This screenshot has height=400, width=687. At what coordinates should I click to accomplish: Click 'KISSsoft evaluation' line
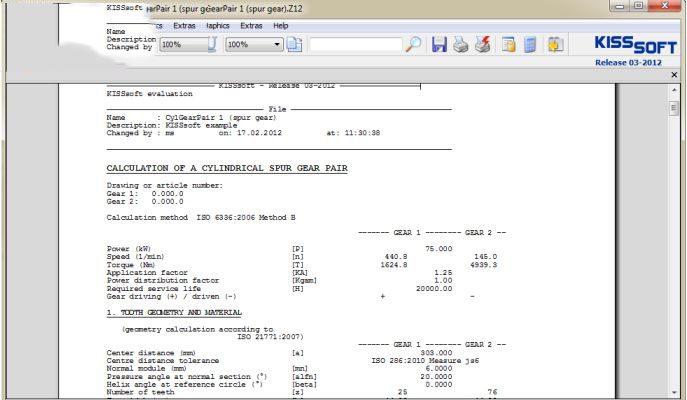click(149, 94)
